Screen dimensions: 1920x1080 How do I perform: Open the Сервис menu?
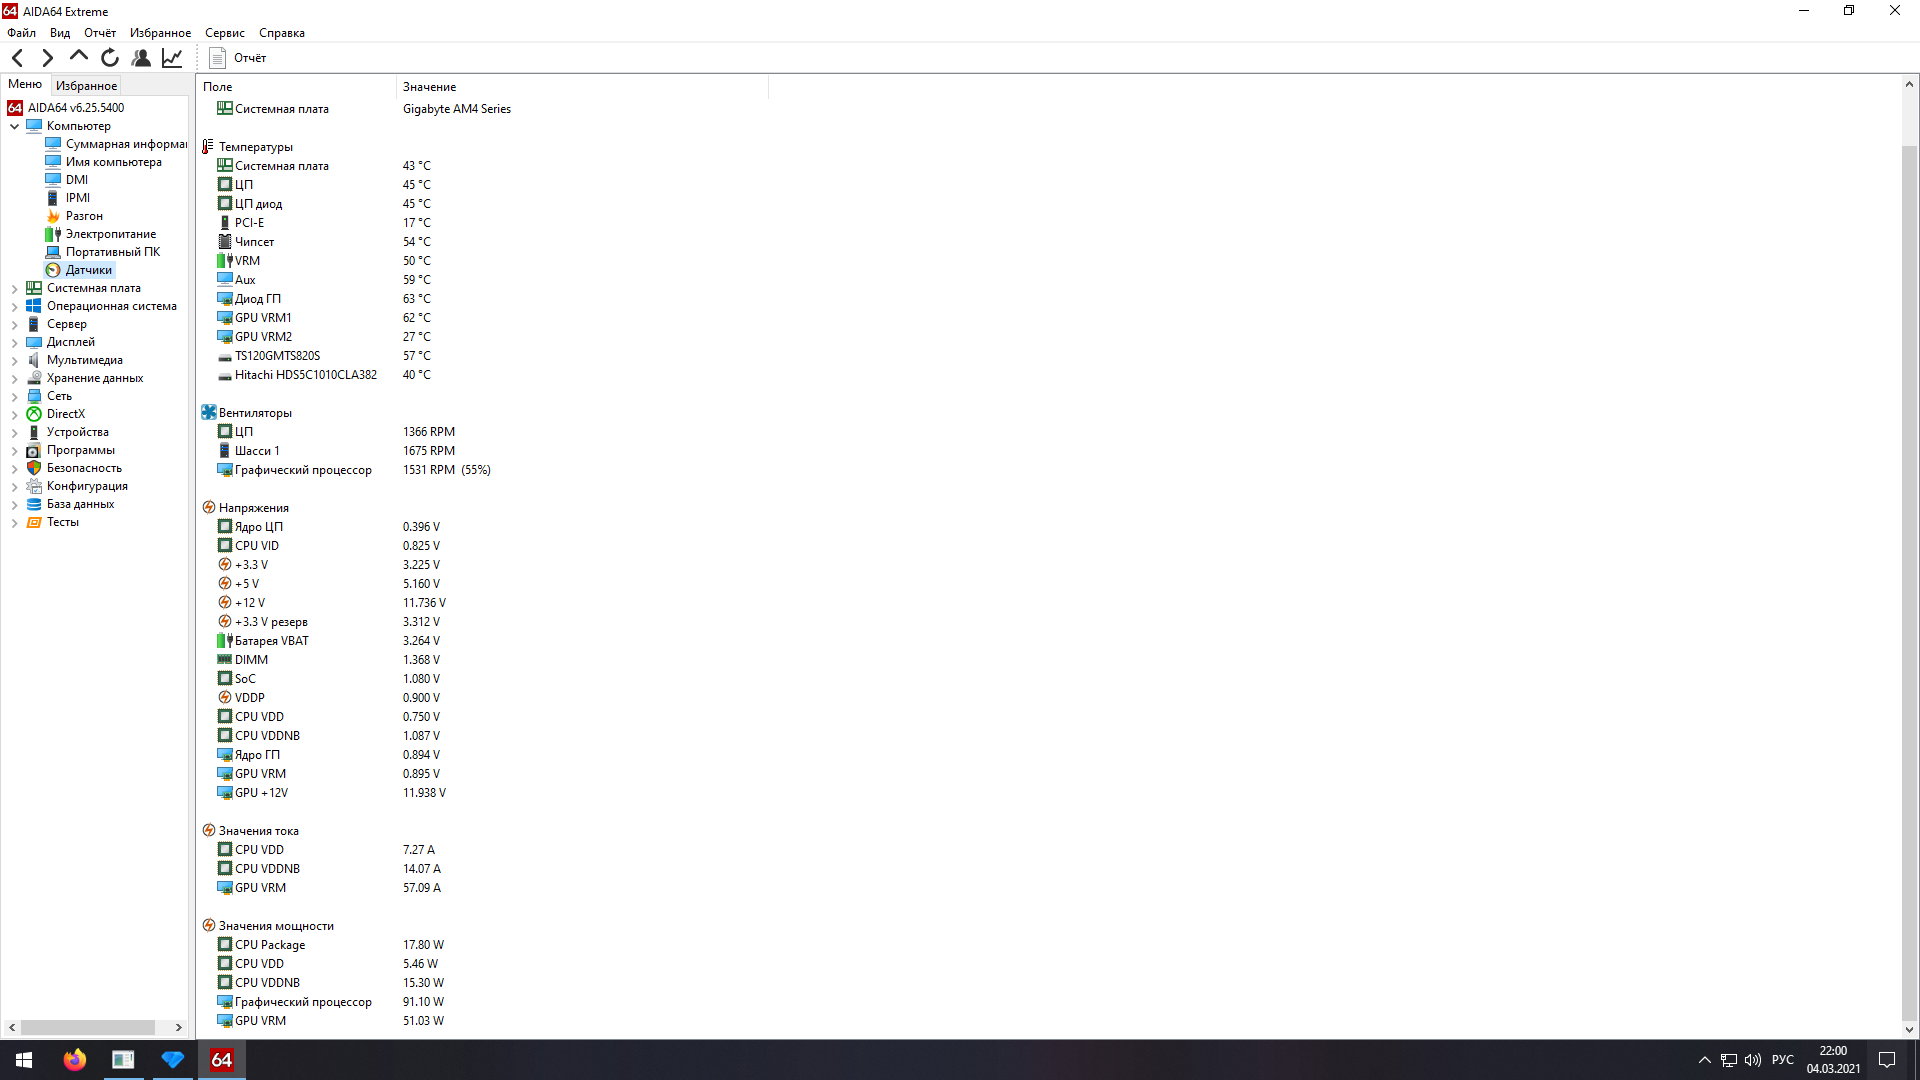point(225,33)
